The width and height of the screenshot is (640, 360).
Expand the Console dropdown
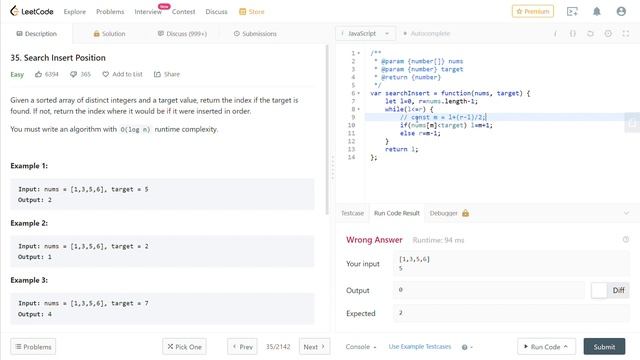(361, 347)
